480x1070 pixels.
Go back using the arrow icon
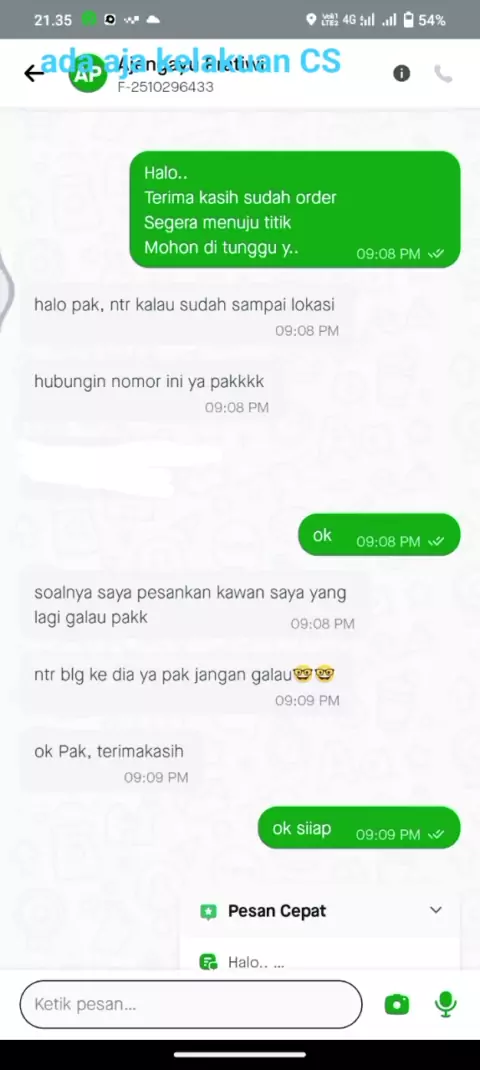tap(33, 73)
